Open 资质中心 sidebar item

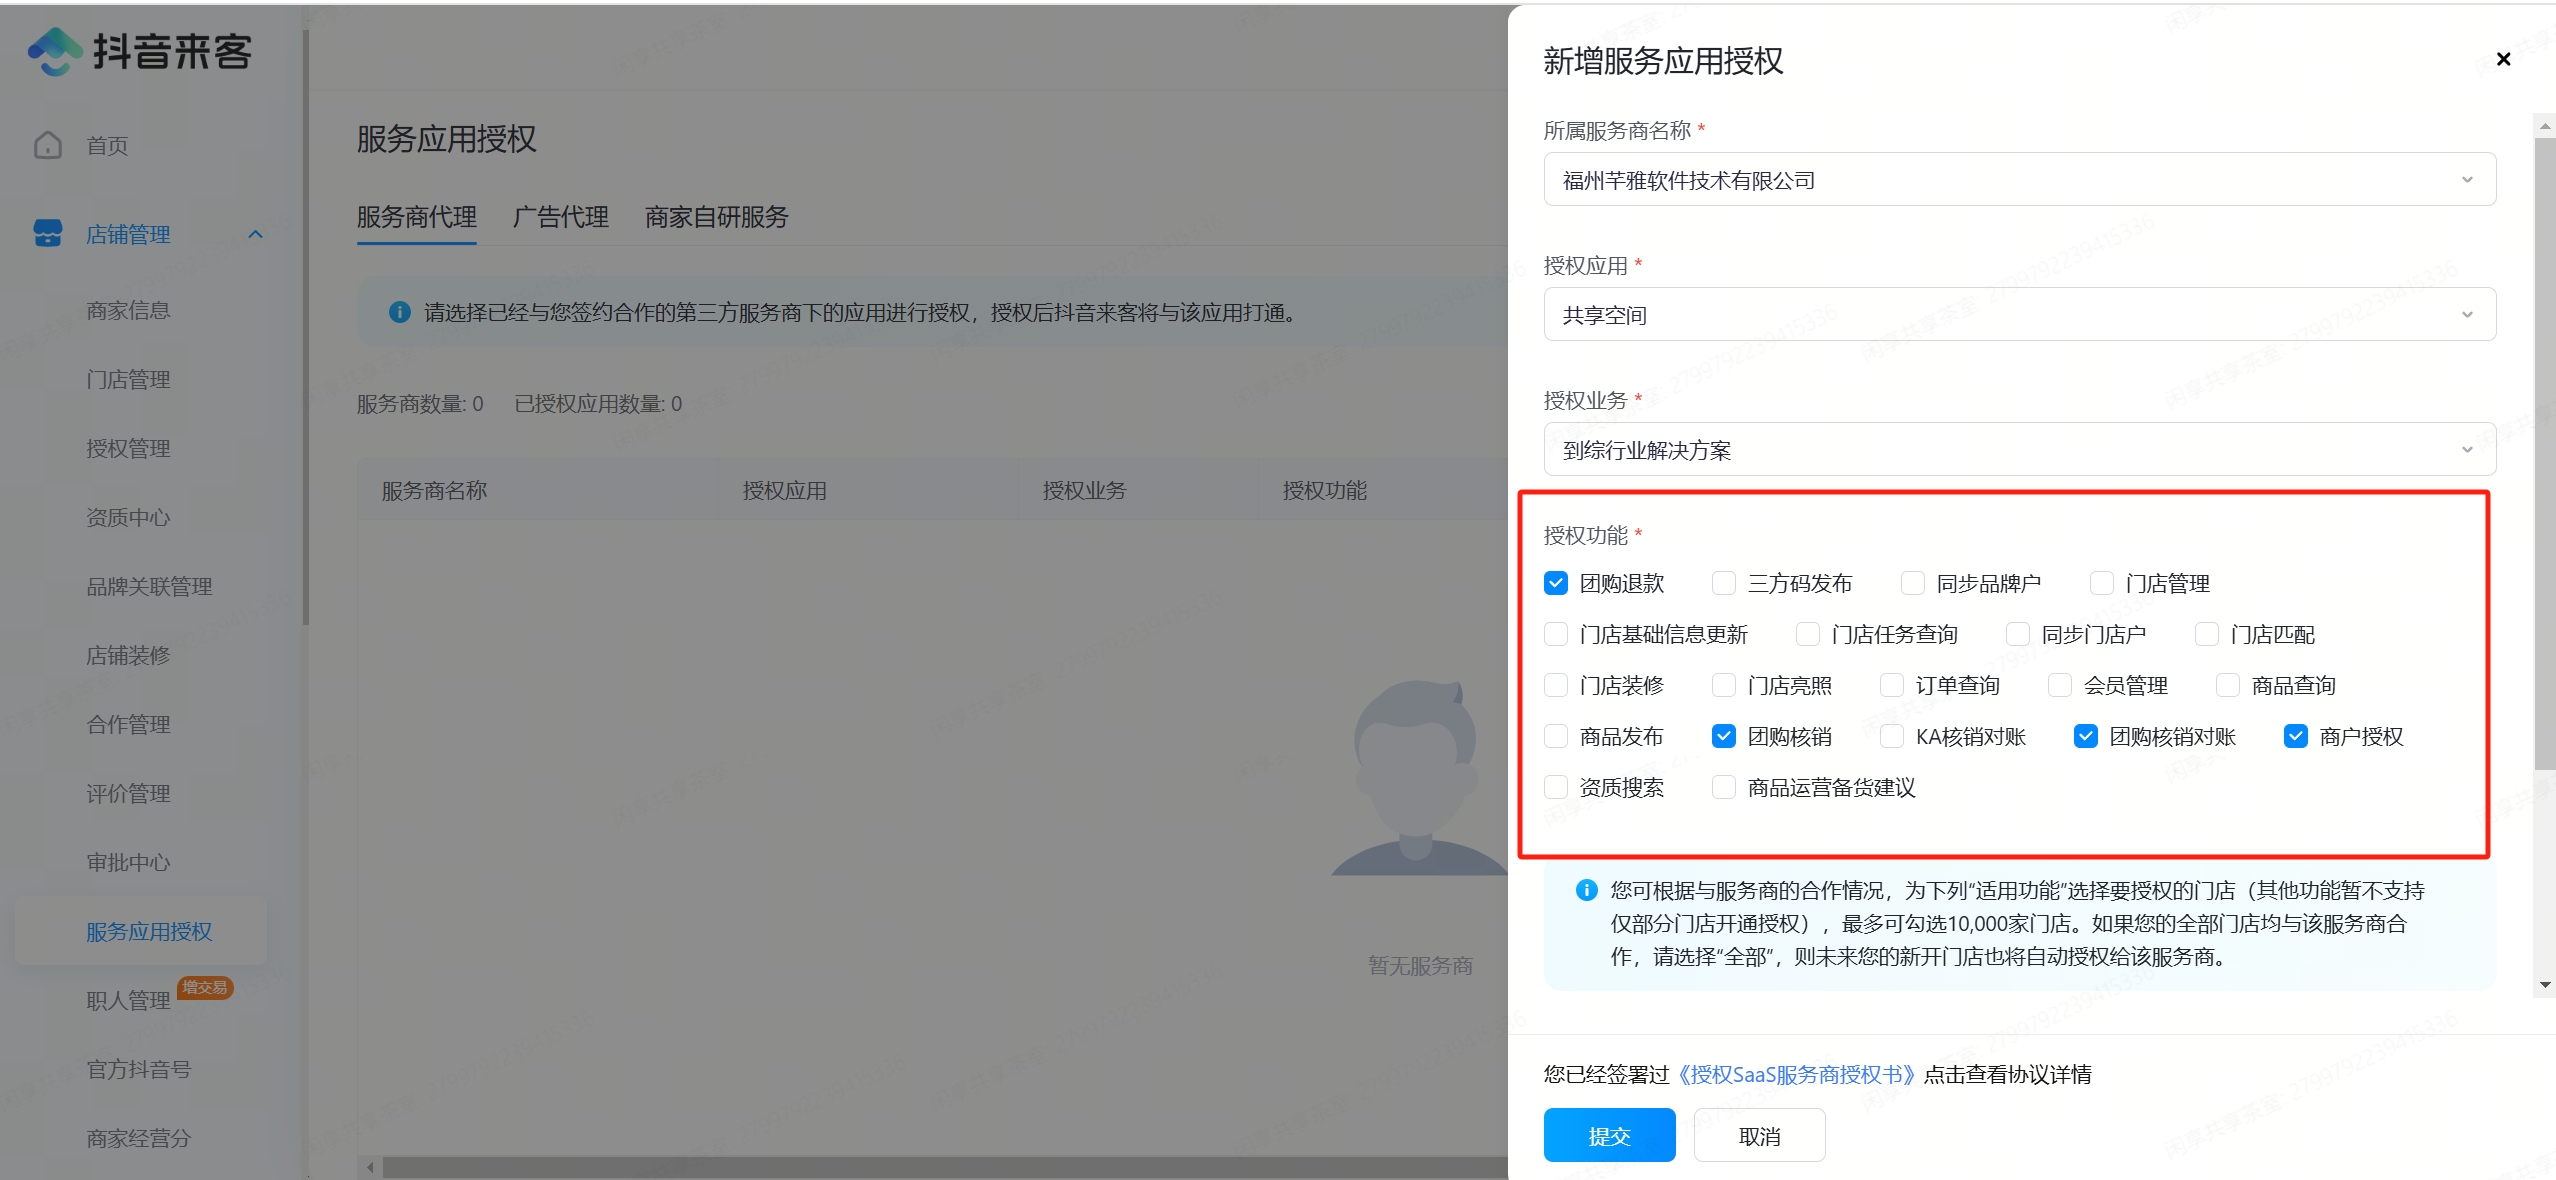pos(128,518)
